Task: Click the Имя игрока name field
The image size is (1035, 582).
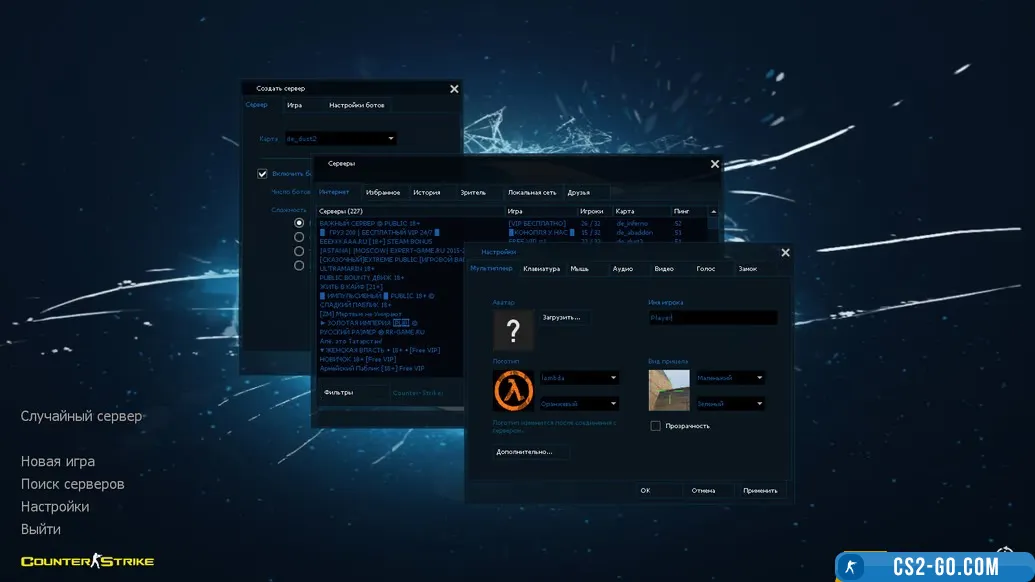Action: coord(712,317)
